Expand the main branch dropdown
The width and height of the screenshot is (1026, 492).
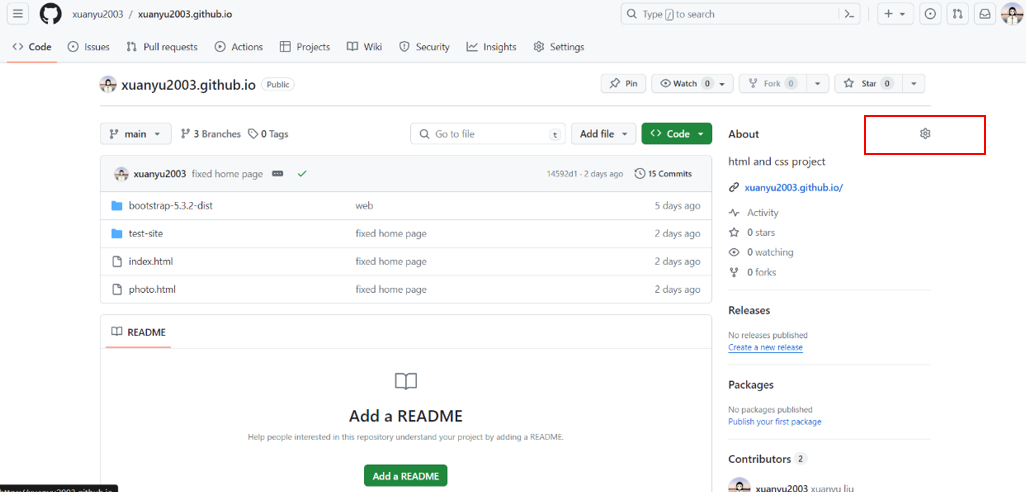tap(136, 134)
